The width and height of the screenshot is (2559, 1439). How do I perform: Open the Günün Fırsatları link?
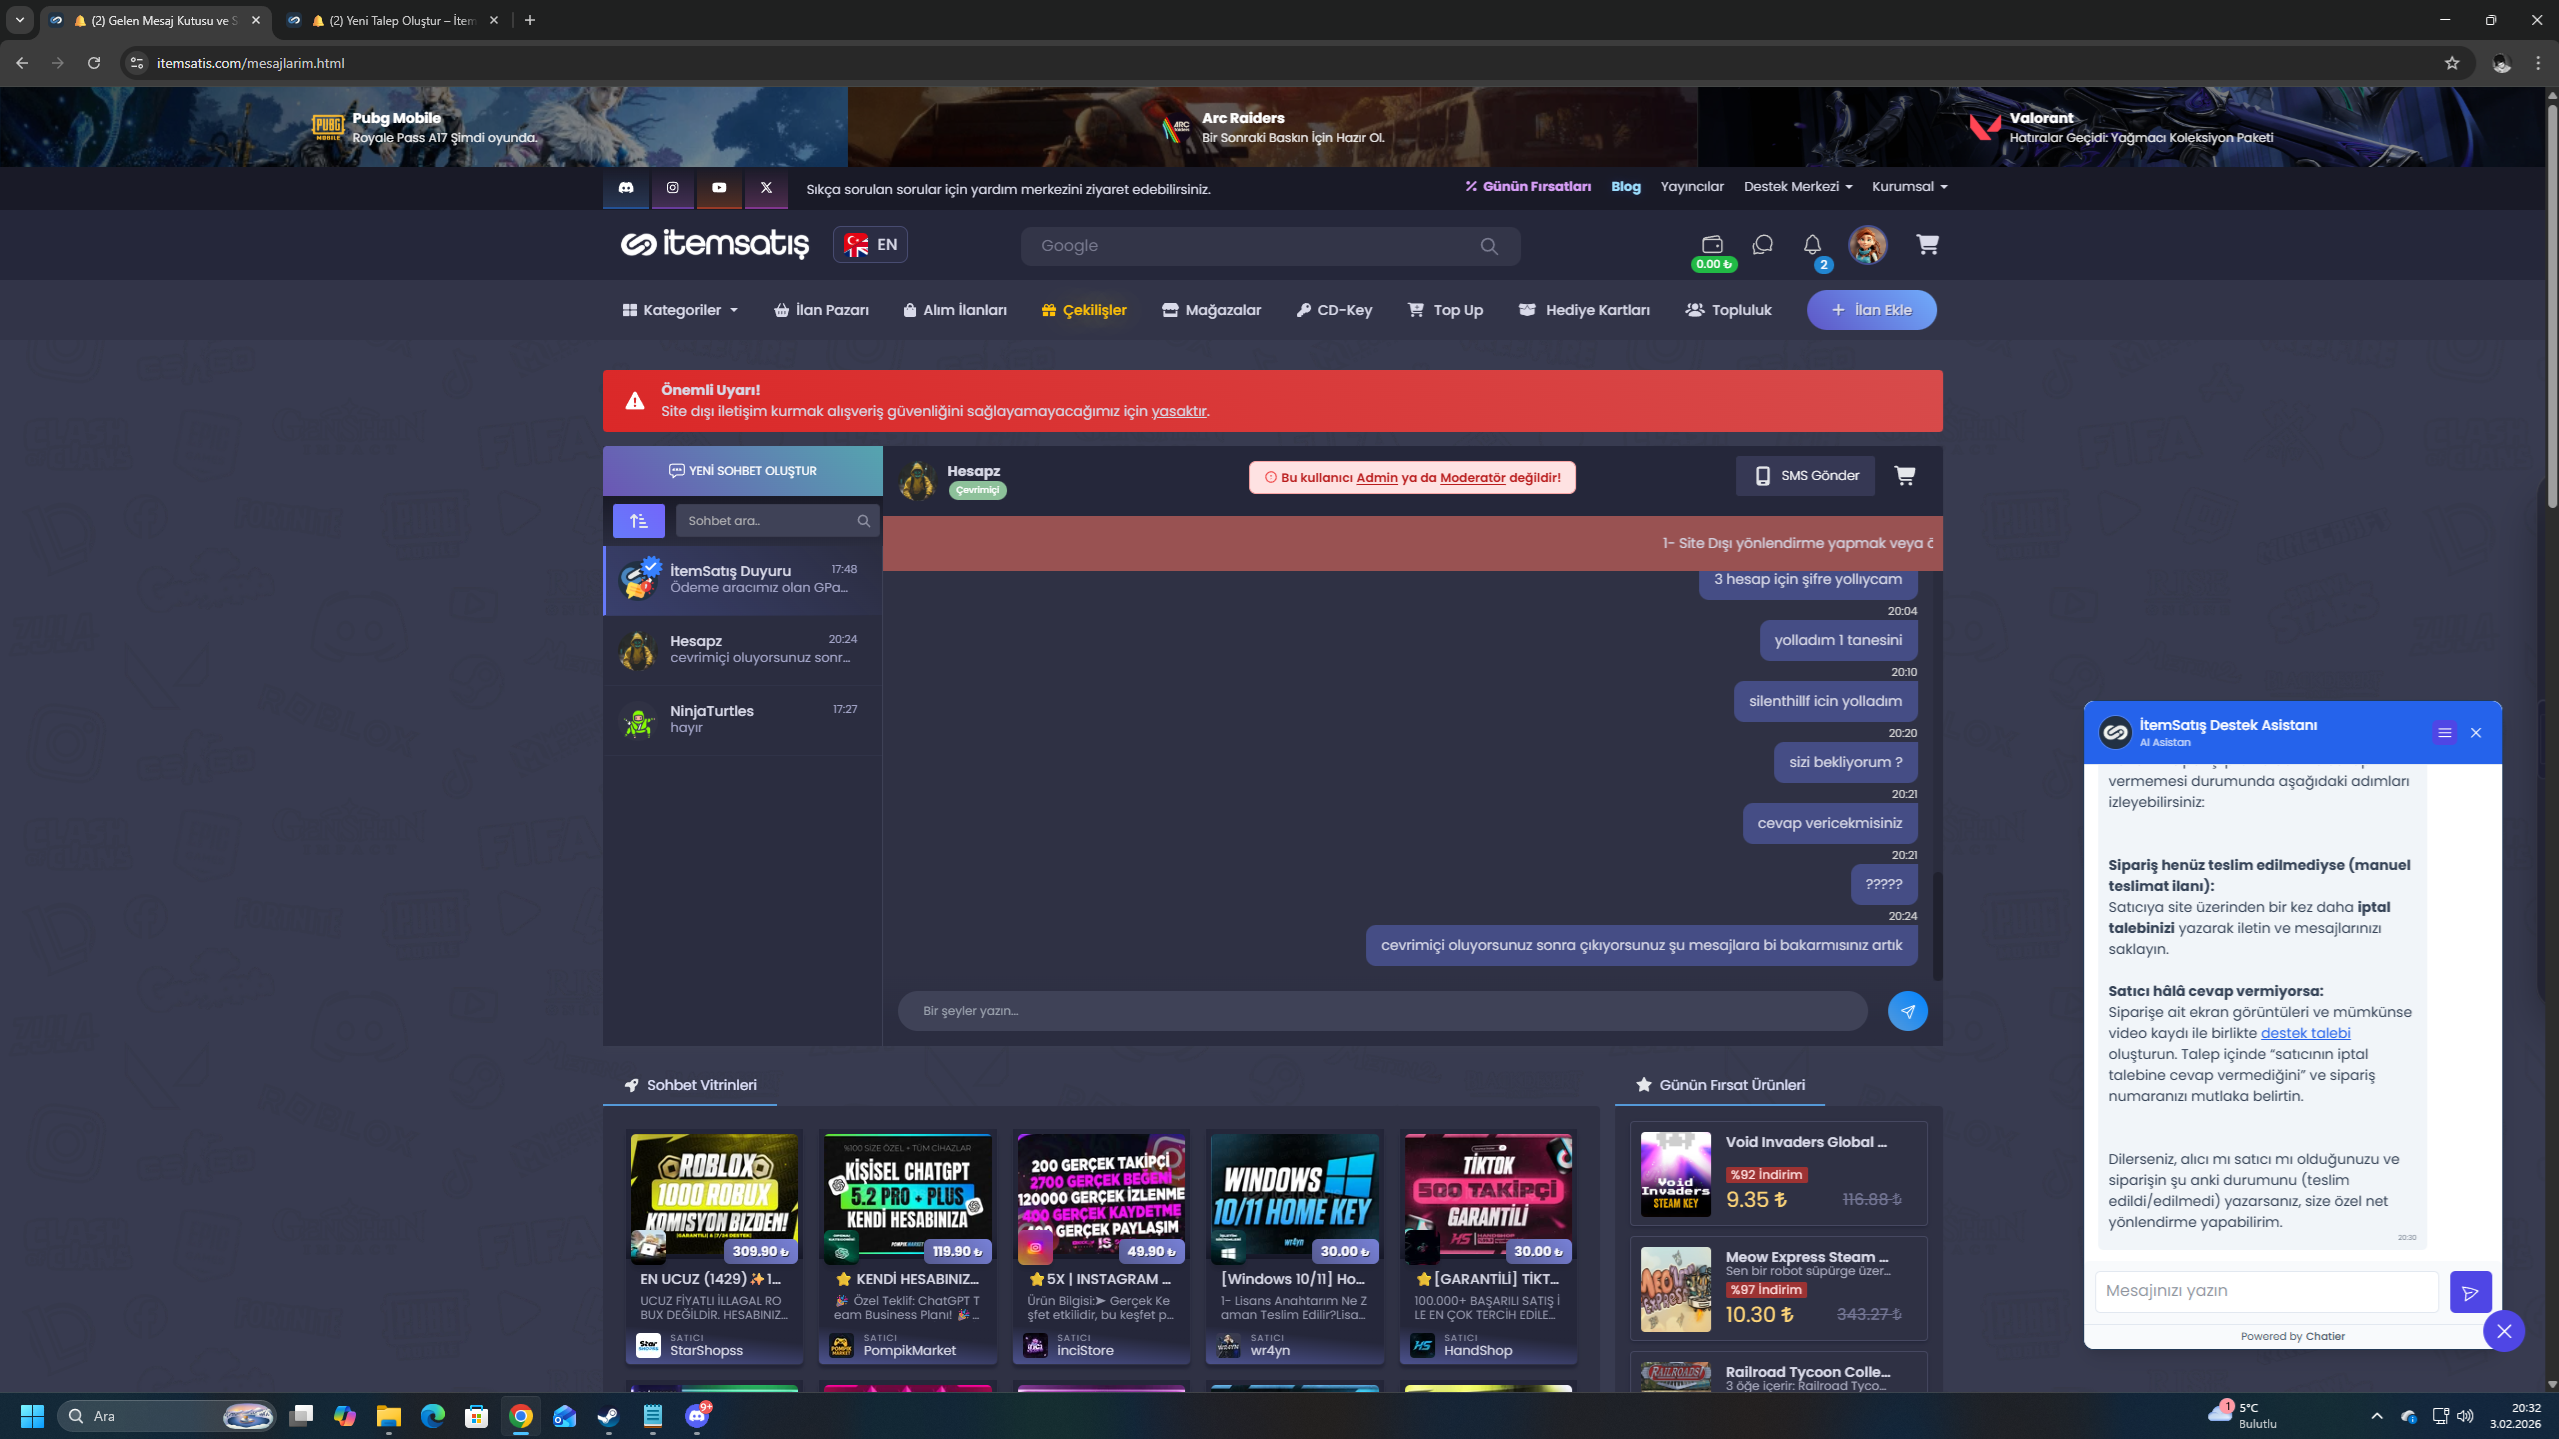[1528, 187]
